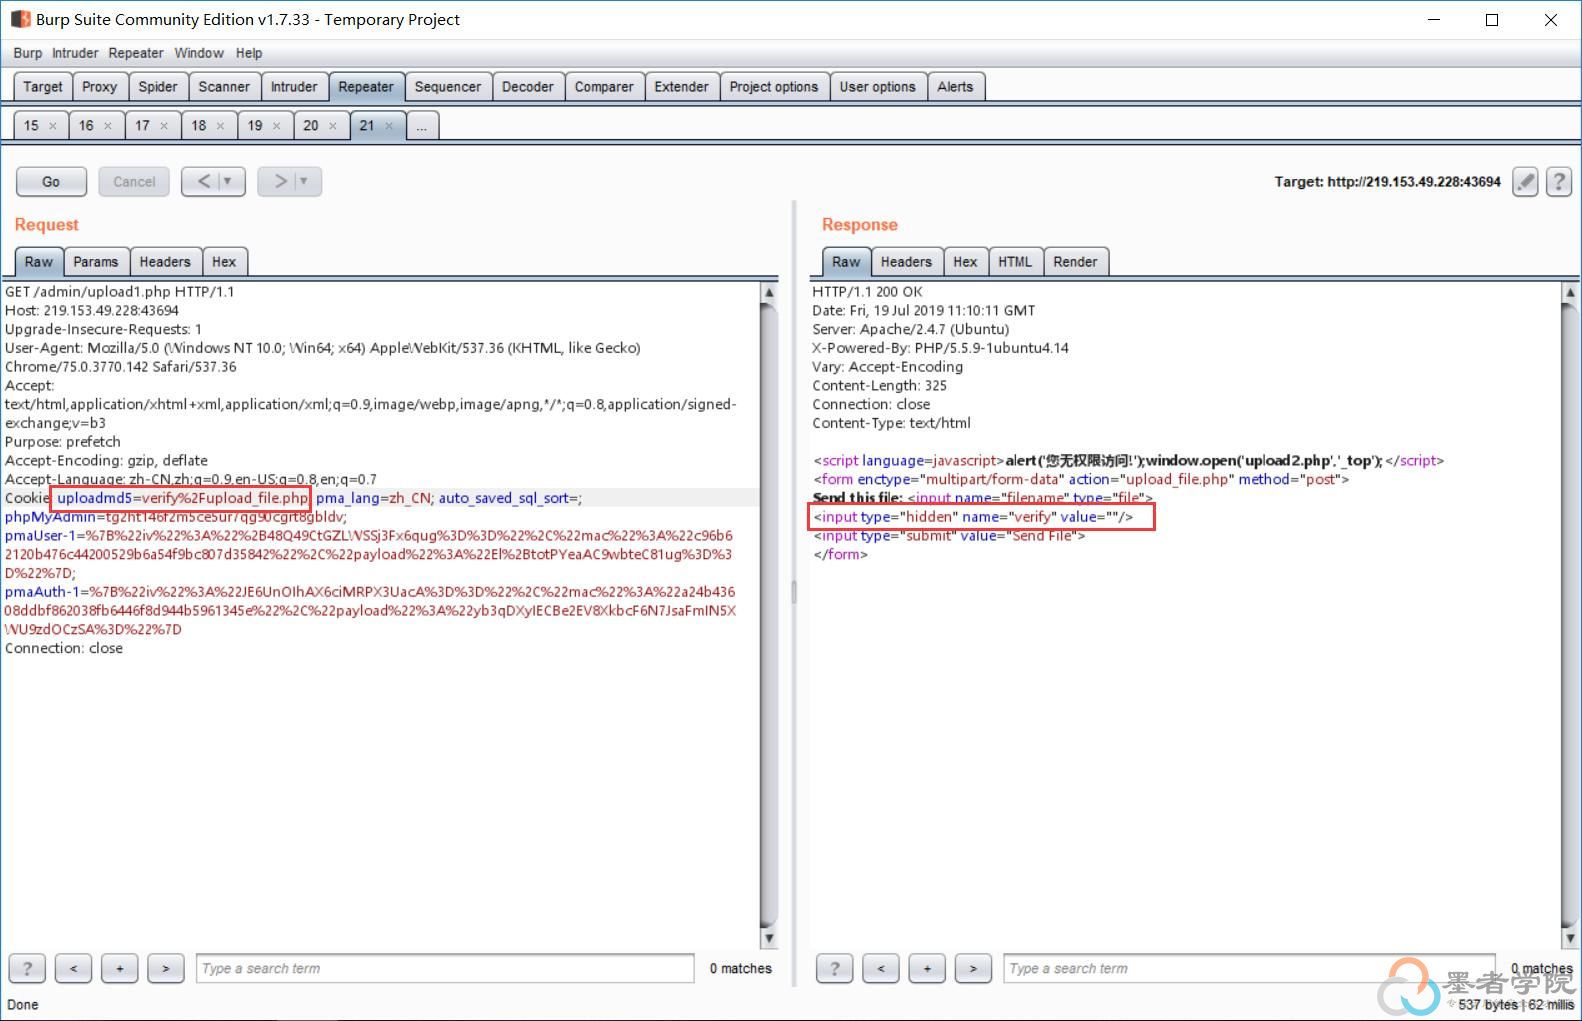The height and width of the screenshot is (1021, 1582).
Task: Open response search help question icon
Action: [x=835, y=968]
